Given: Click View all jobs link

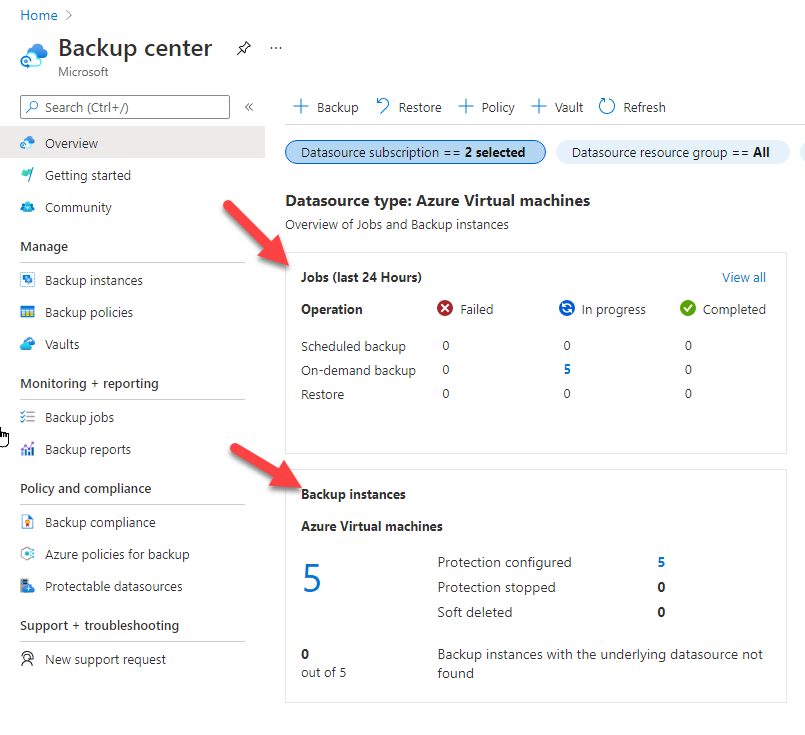Looking at the screenshot, I should coord(743,278).
